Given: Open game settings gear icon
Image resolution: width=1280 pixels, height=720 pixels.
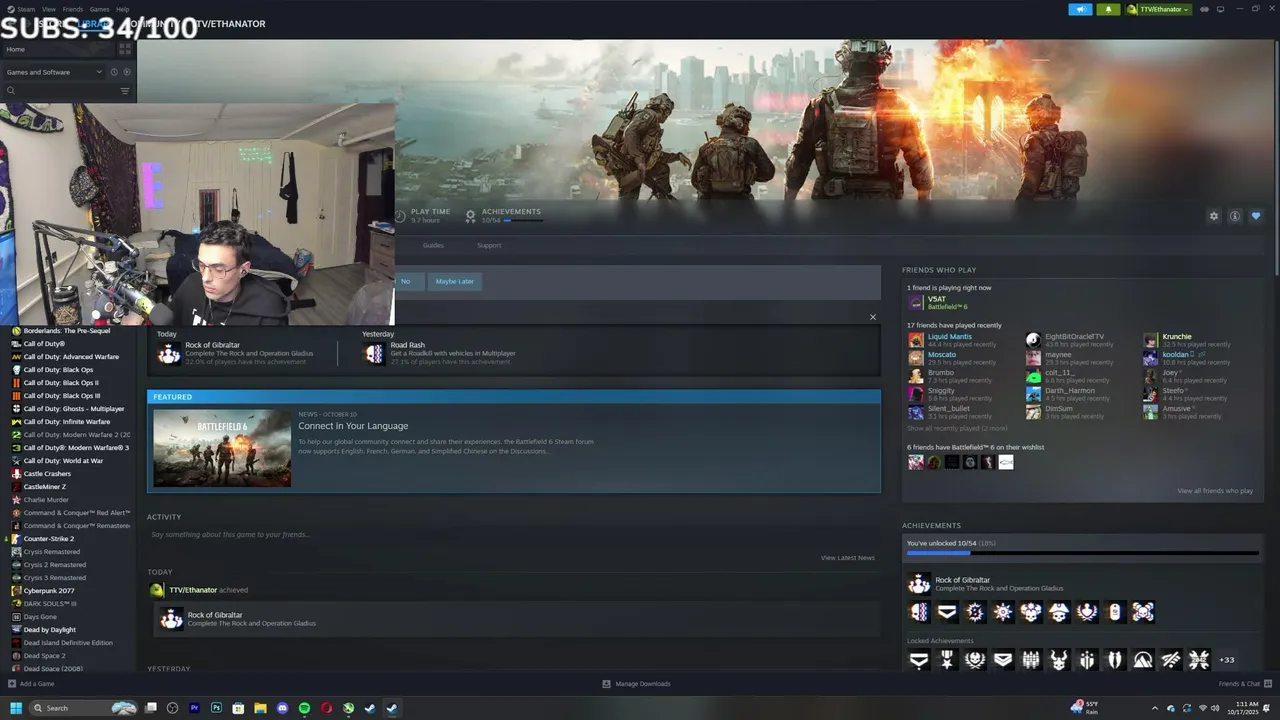Looking at the screenshot, I should pyautogui.click(x=1214, y=216).
